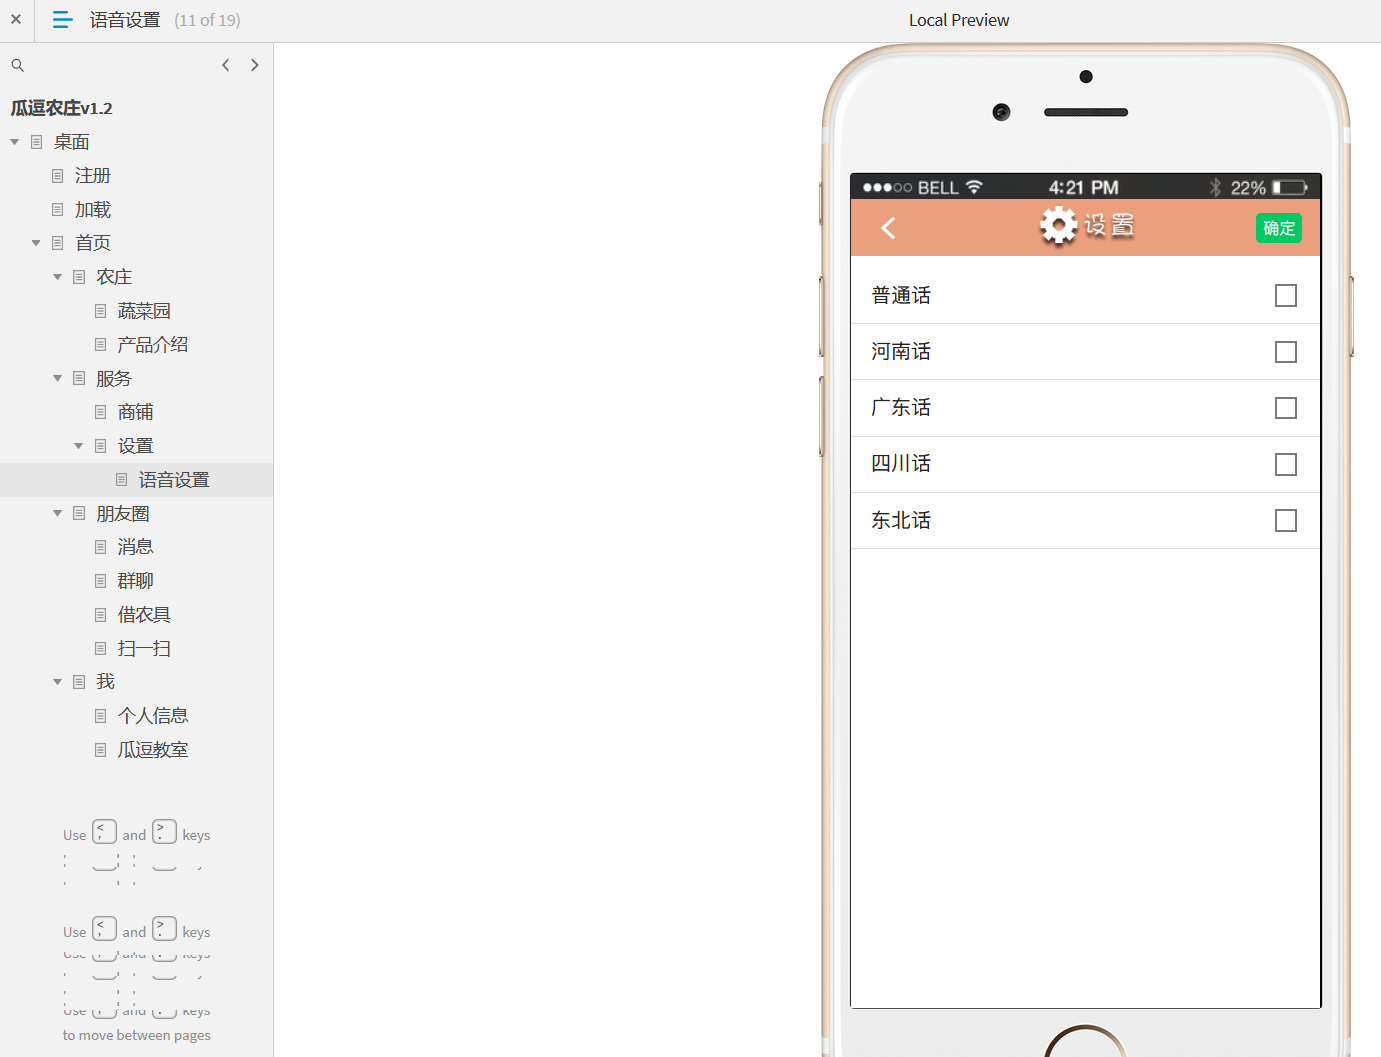The height and width of the screenshot is (1057, 1381).
Task: Click the page icon beside 产品介绍
Action: point(101,345)
